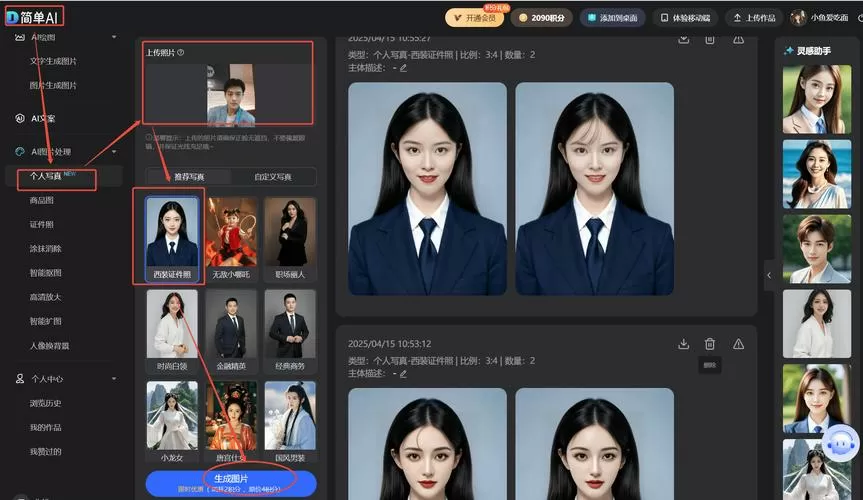This screenshot has height=500, width=863.
Task: Download the 10:53:12 generation result
Action: click(684, 344)
